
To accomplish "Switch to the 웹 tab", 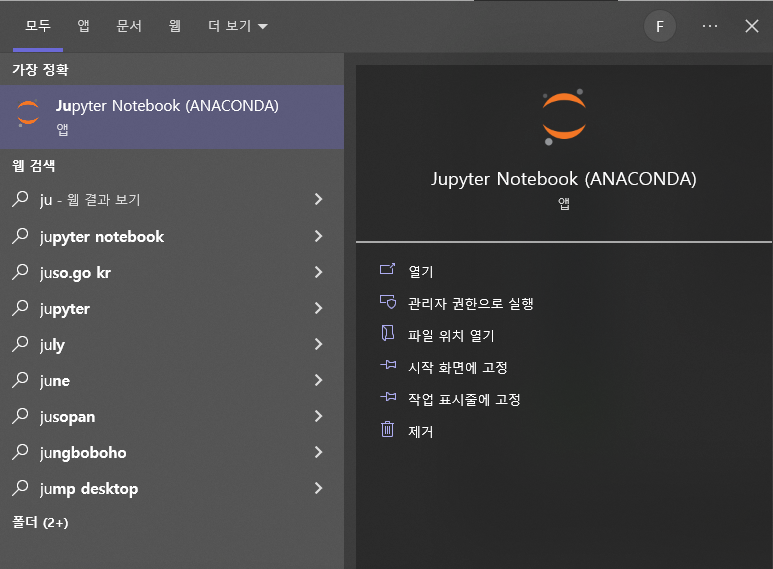I will click(175, 26).
